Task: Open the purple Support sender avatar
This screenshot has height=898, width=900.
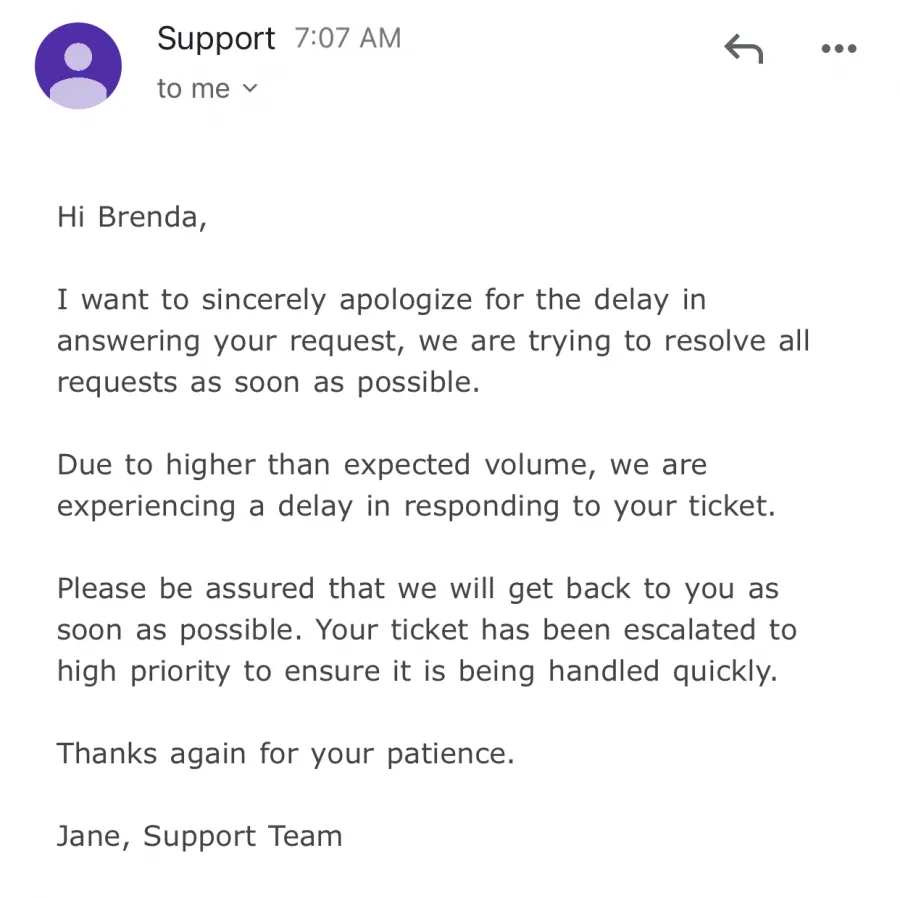Action: 78,66
